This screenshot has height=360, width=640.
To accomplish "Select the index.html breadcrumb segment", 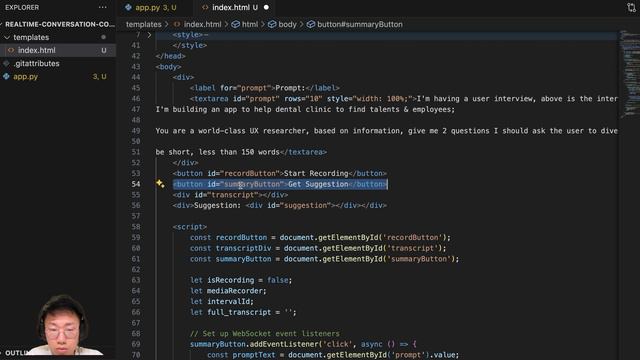I will tap(202, 24).
